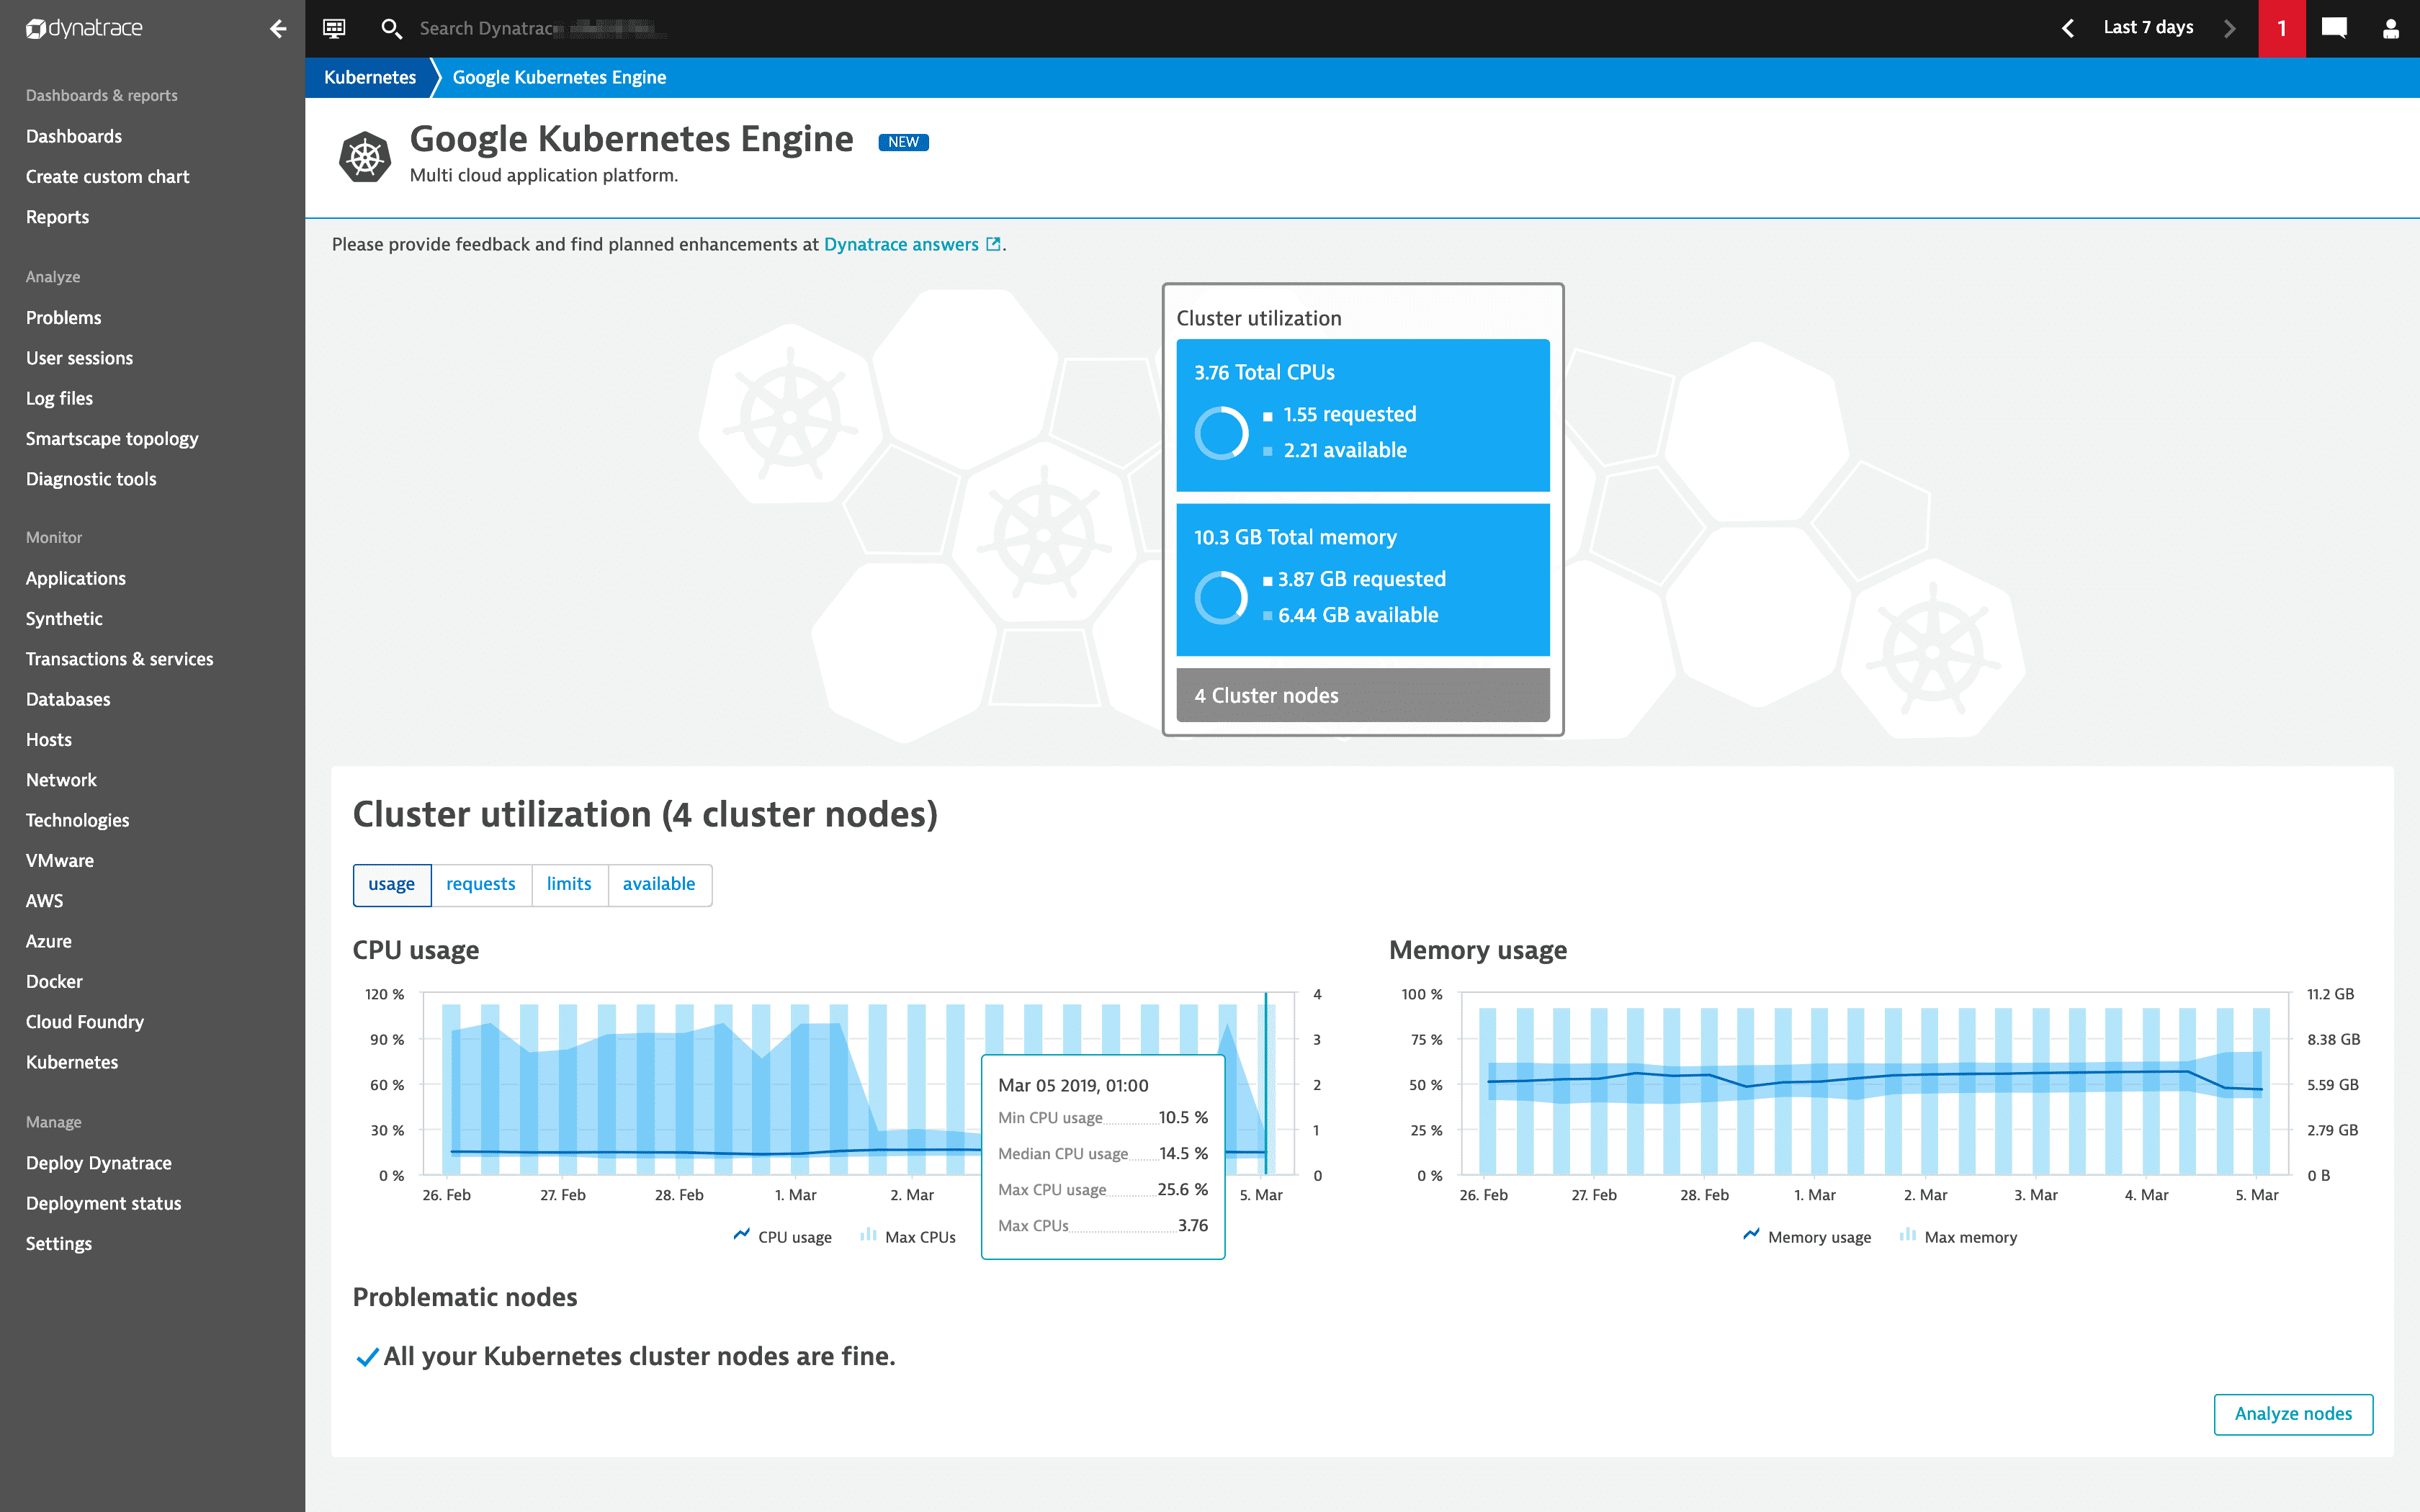
Task: Open User sessions
Action: point(79,358)
